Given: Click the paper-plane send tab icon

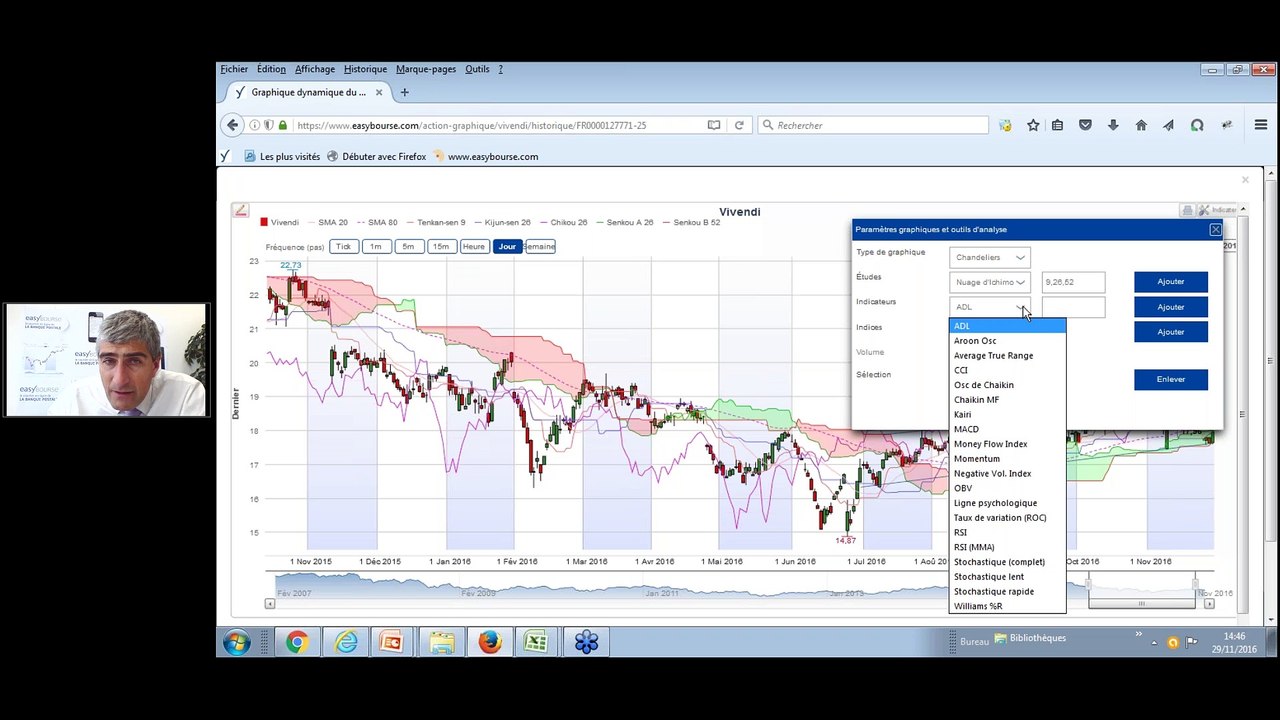Looking at the screenshot, I should pos(1168,125).
